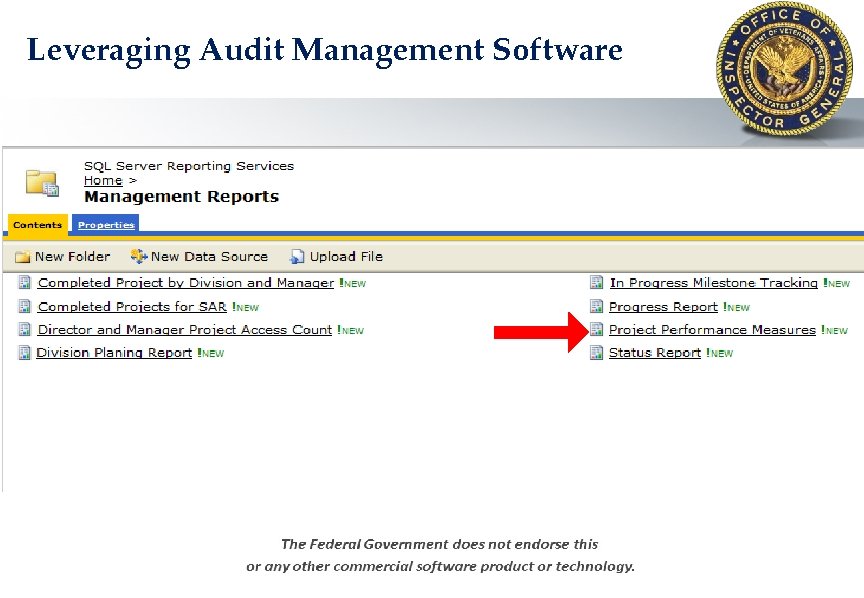Click the report icon beside Completed Projects for SAR
Viewport: 864px width, 598px height.
(x=24, y=306)
